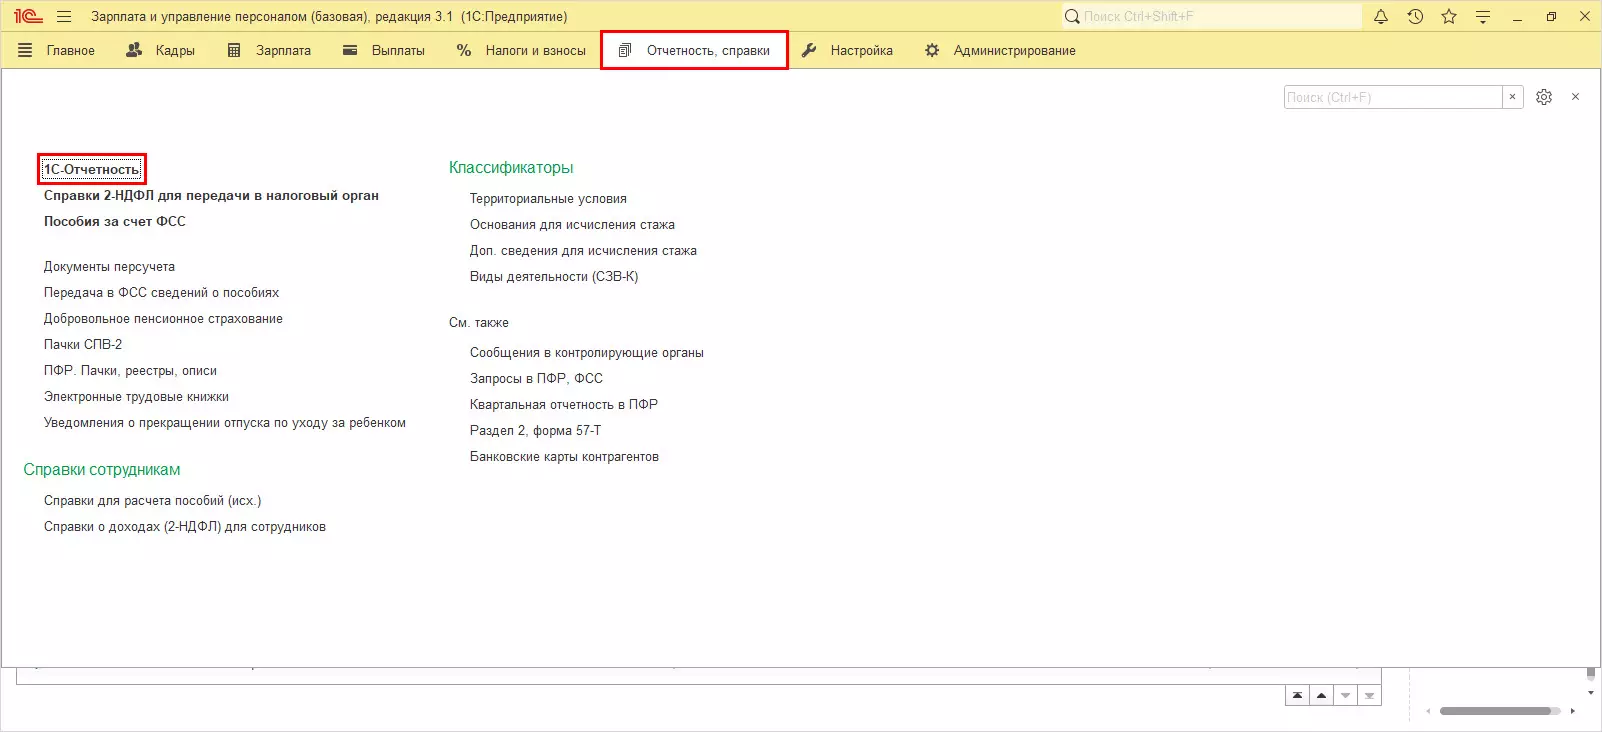This screenshot has height=732, width=1602.
Task: Go to the Настройка section
Action: pos(847,50)
